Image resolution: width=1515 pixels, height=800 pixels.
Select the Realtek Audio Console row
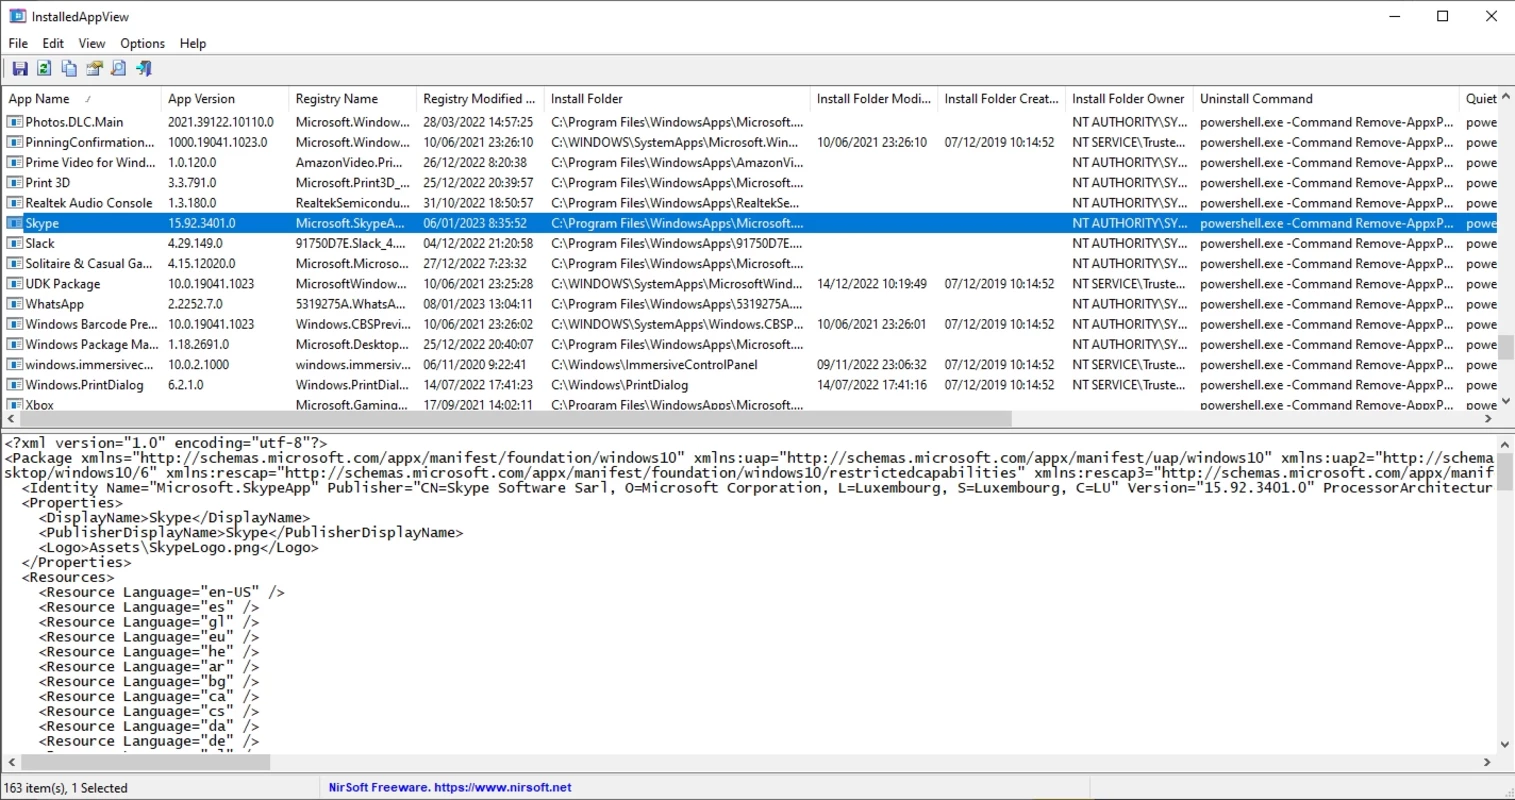[750, 203]
